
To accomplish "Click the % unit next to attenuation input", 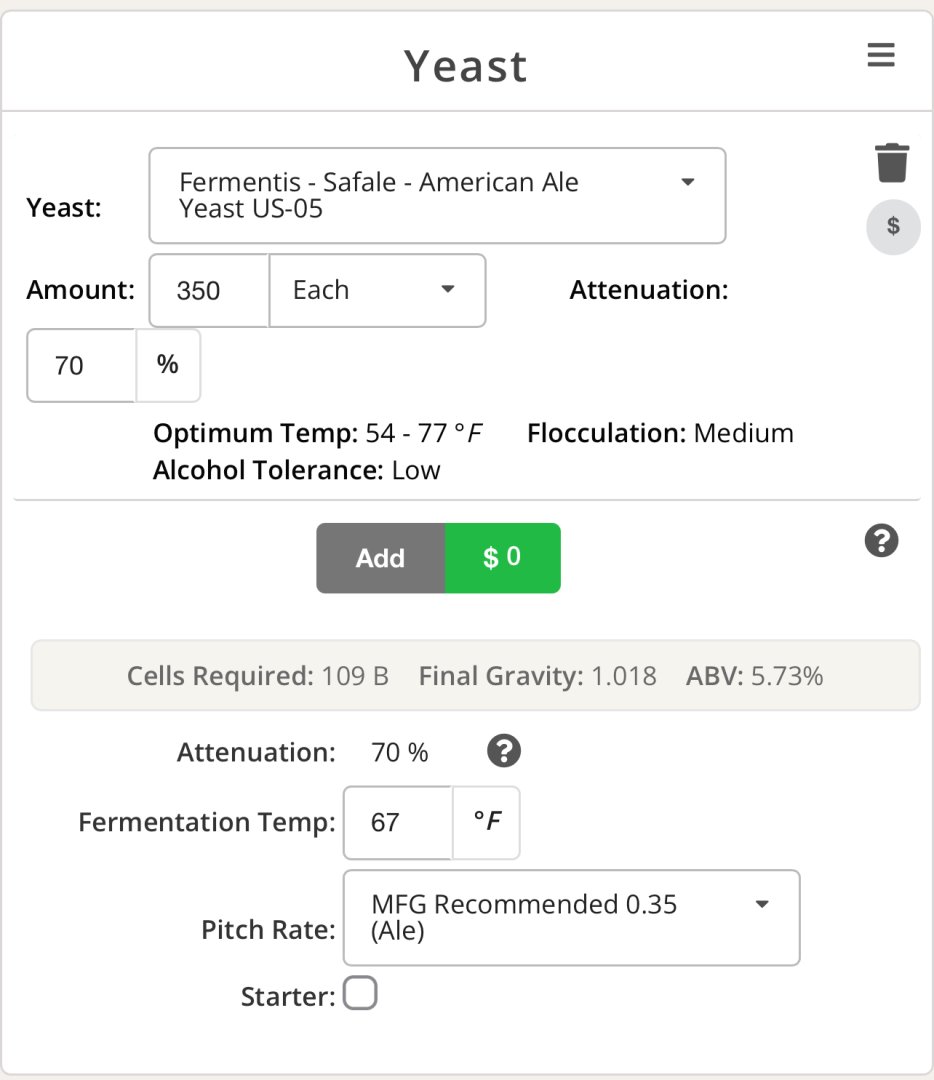I will click(168, 366).
